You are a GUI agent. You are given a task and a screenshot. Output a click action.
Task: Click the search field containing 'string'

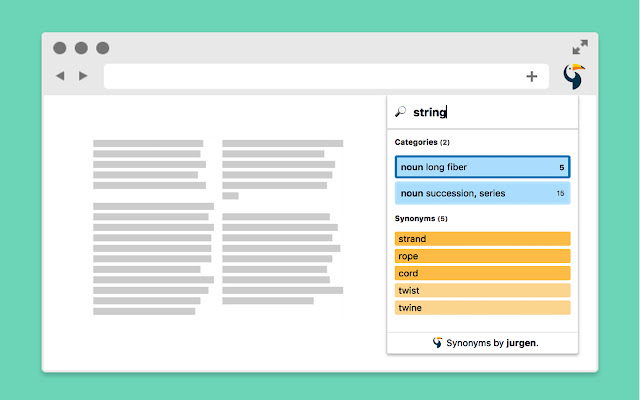(490, 113)
